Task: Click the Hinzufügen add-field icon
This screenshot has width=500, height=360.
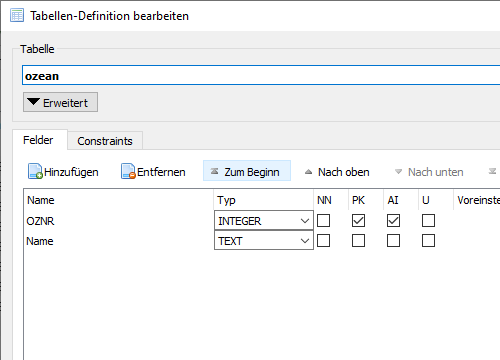Action: click(35, 171)
